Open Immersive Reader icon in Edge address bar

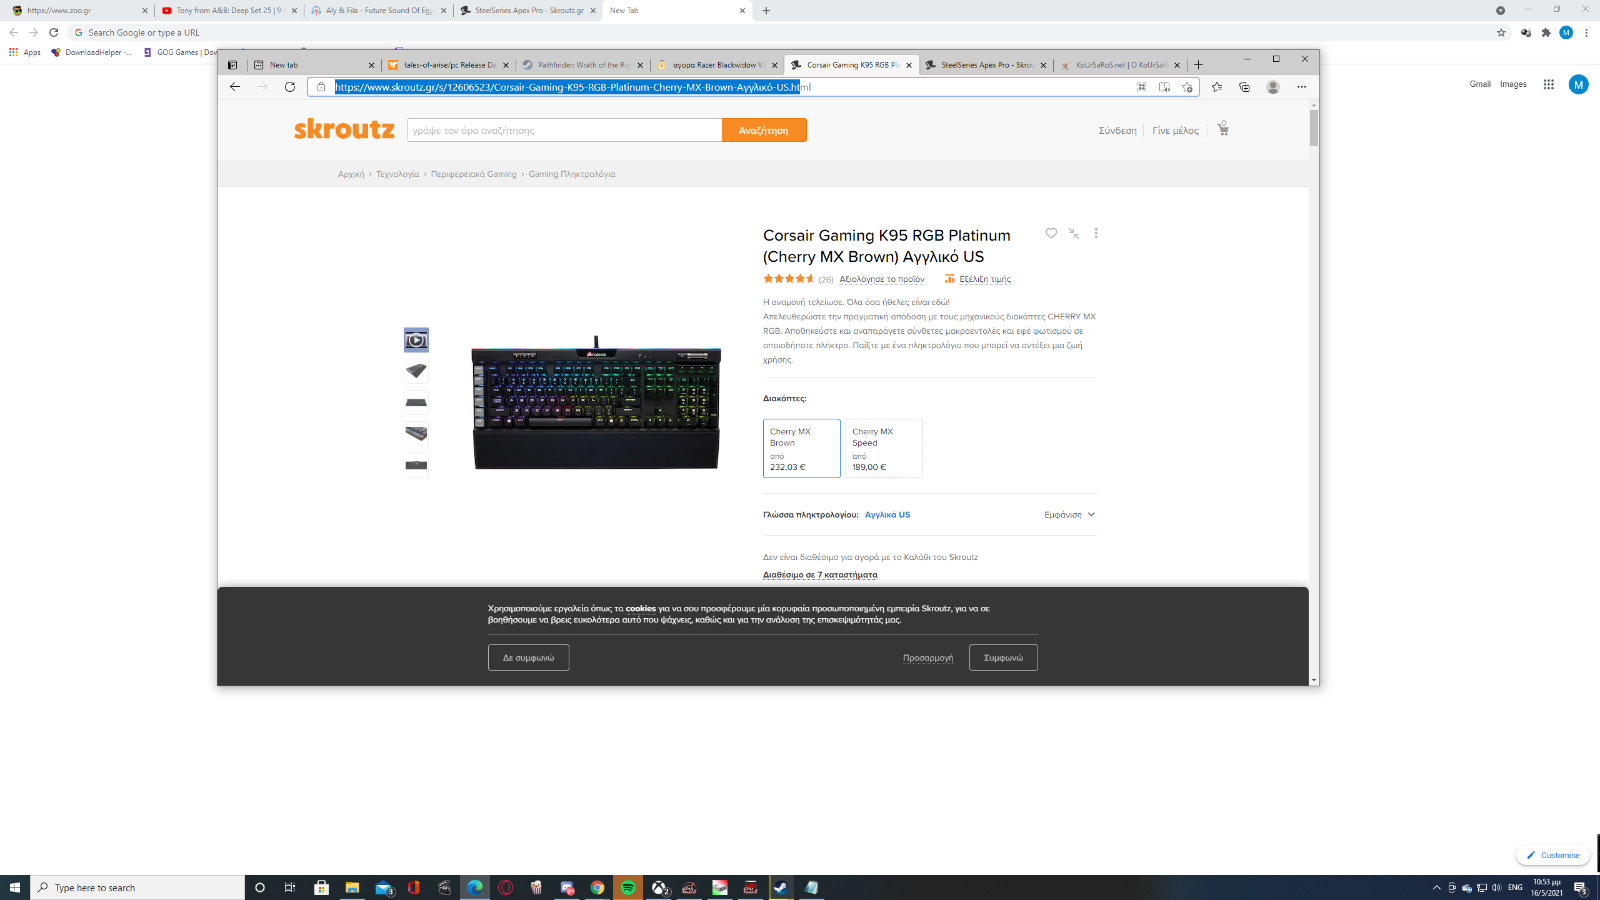[1164, 87]
